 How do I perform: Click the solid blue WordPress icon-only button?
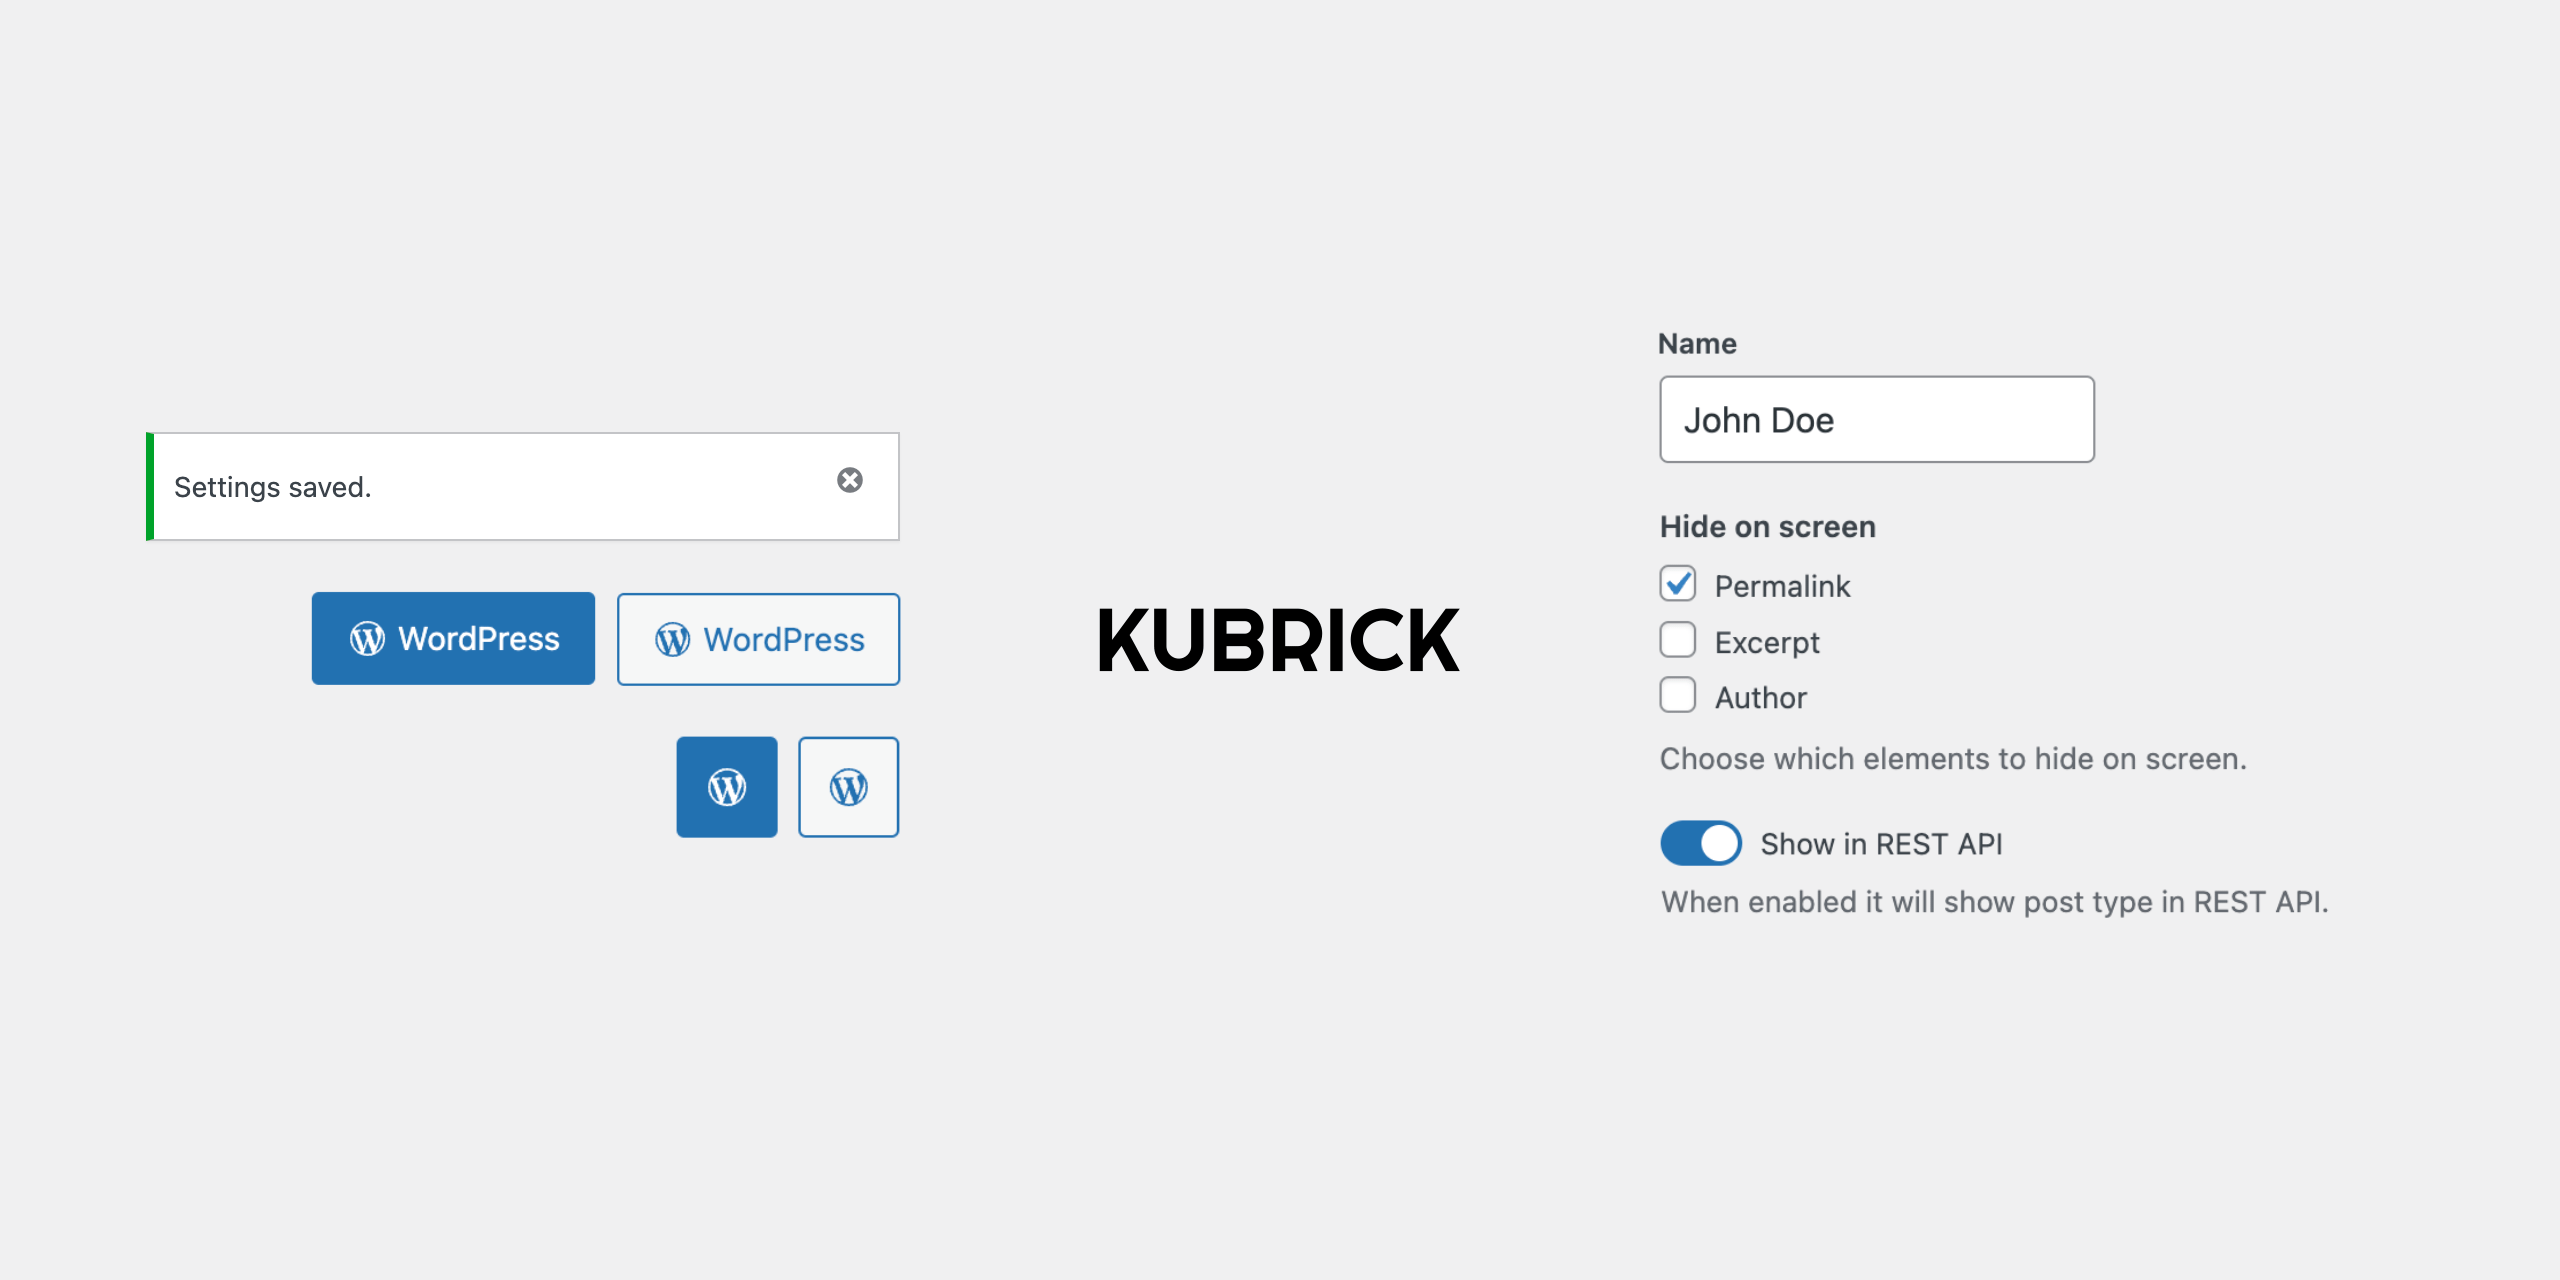pyautogui.click(x=727, y=787)
